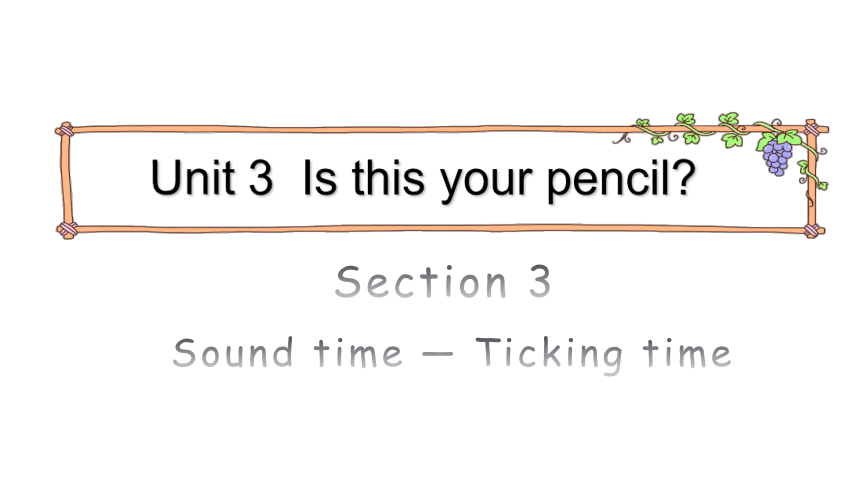Select the word "this" in the title

coord(388,177)
